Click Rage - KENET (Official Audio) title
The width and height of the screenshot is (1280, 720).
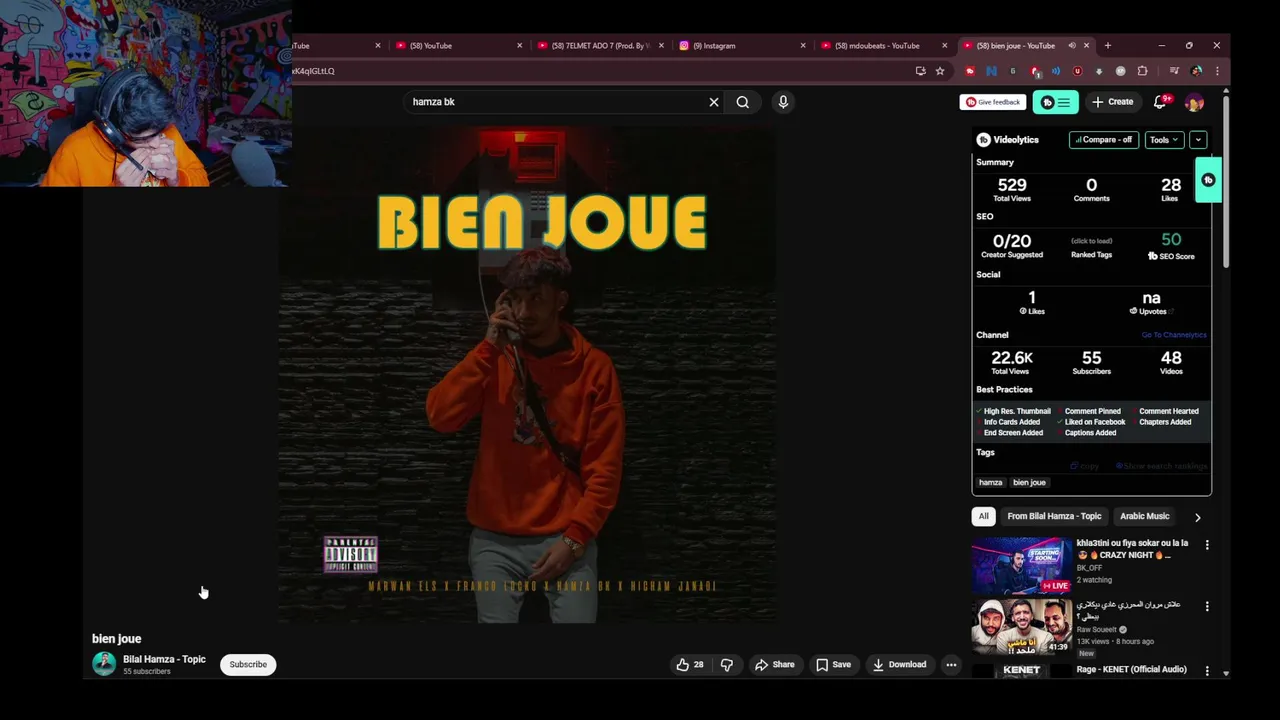point(1131,670)
